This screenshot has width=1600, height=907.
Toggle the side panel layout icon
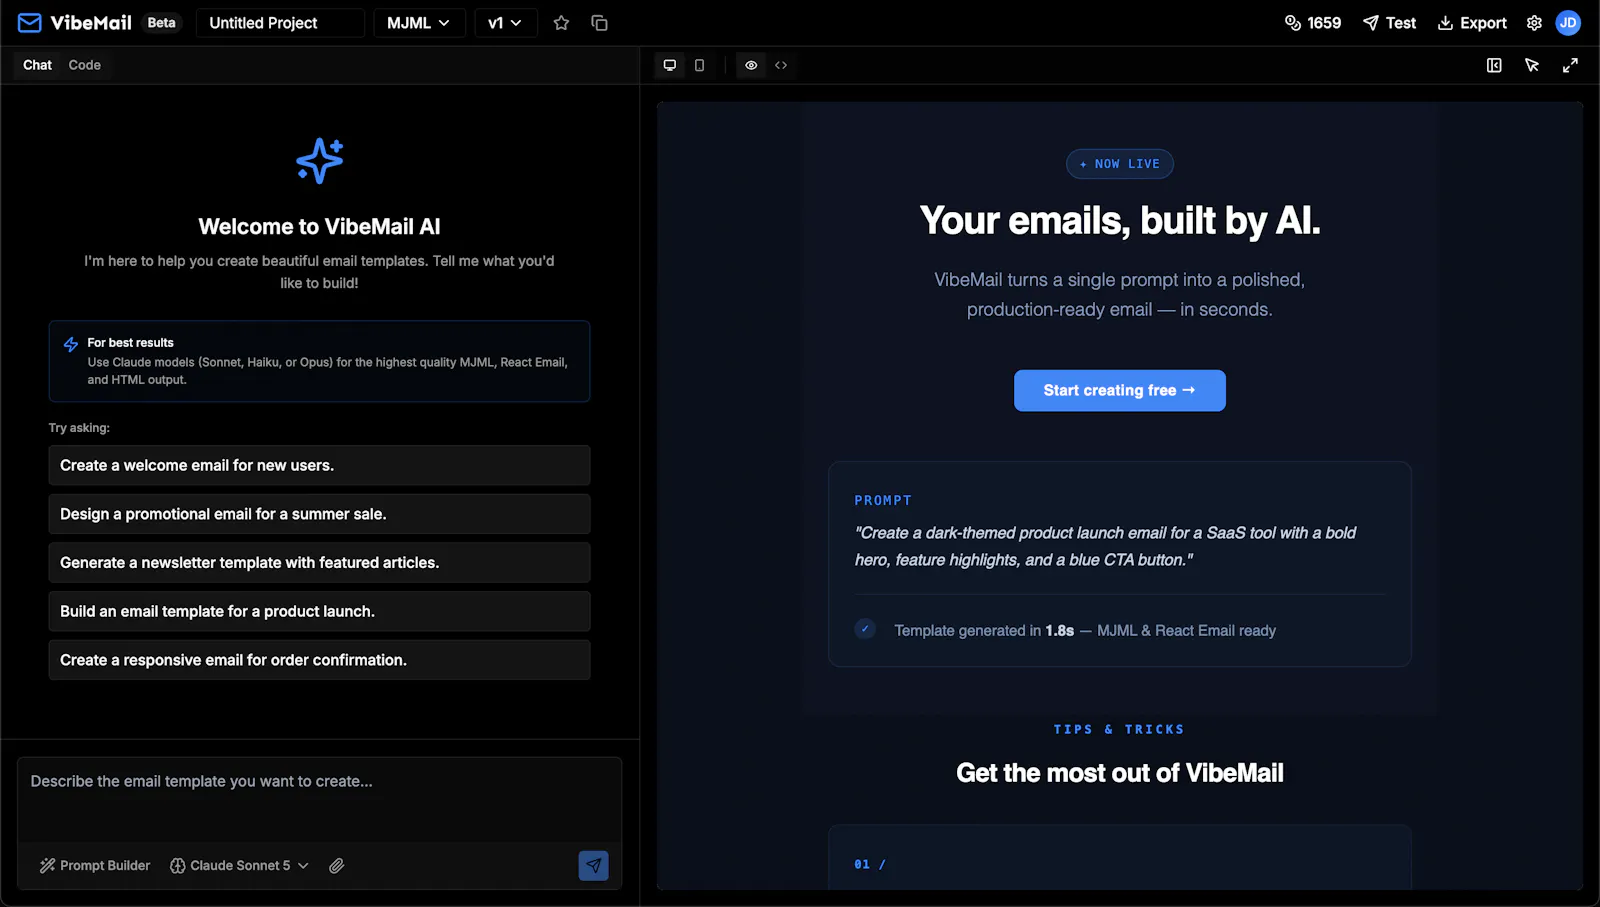1494,65
